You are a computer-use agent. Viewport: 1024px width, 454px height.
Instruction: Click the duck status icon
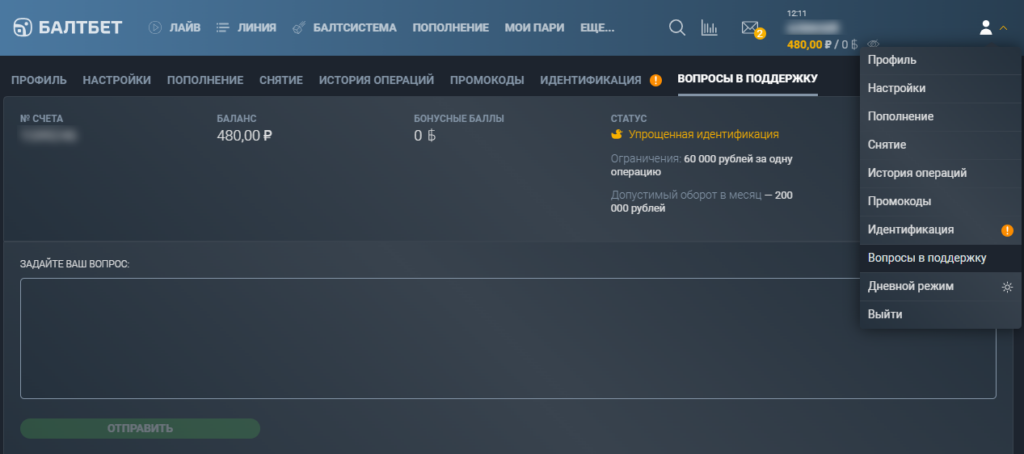click(x=616, y=134)
